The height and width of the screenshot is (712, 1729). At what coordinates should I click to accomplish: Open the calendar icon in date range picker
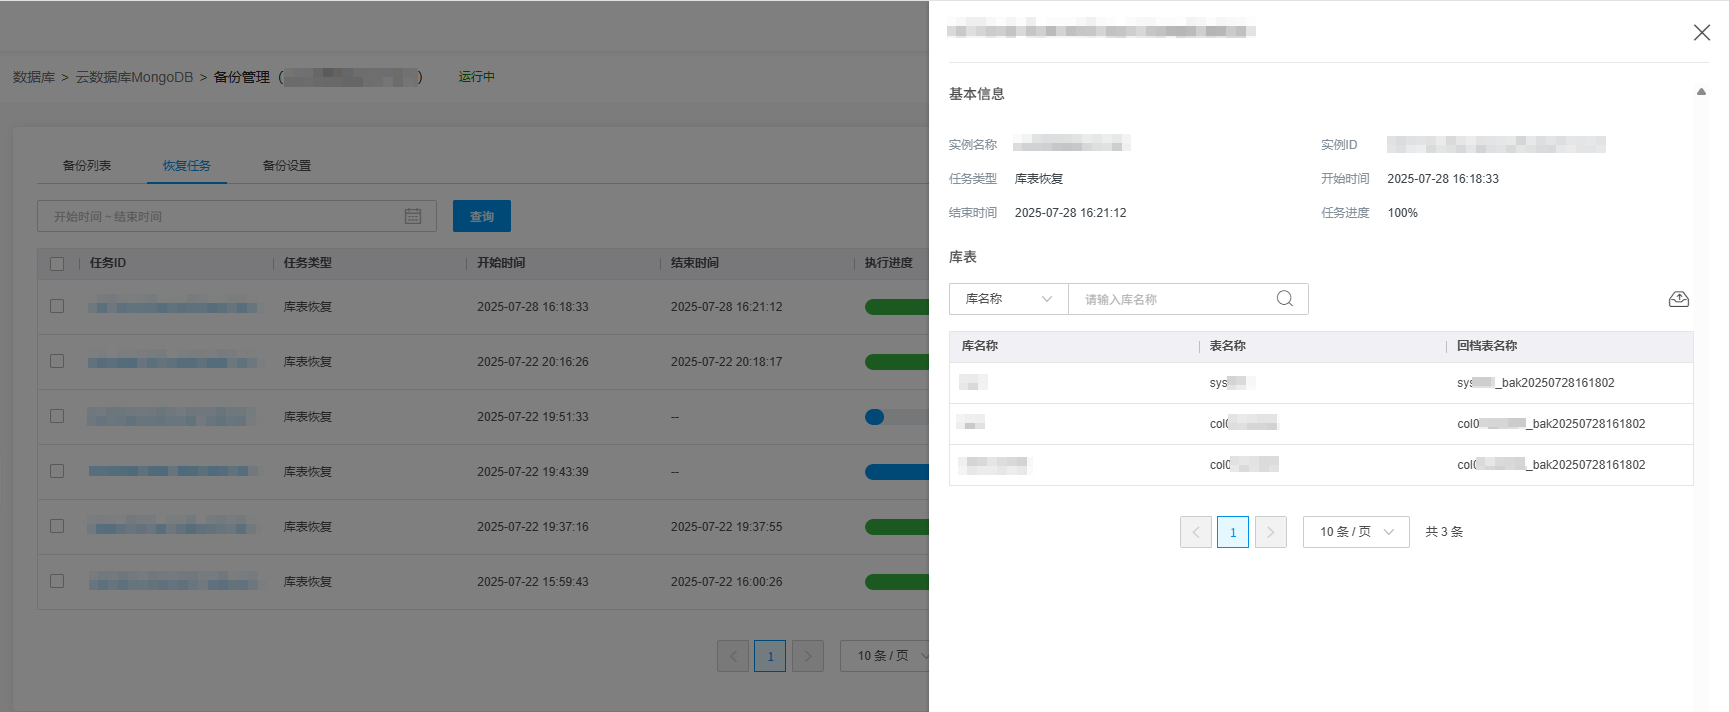click(x=412, y=216)
